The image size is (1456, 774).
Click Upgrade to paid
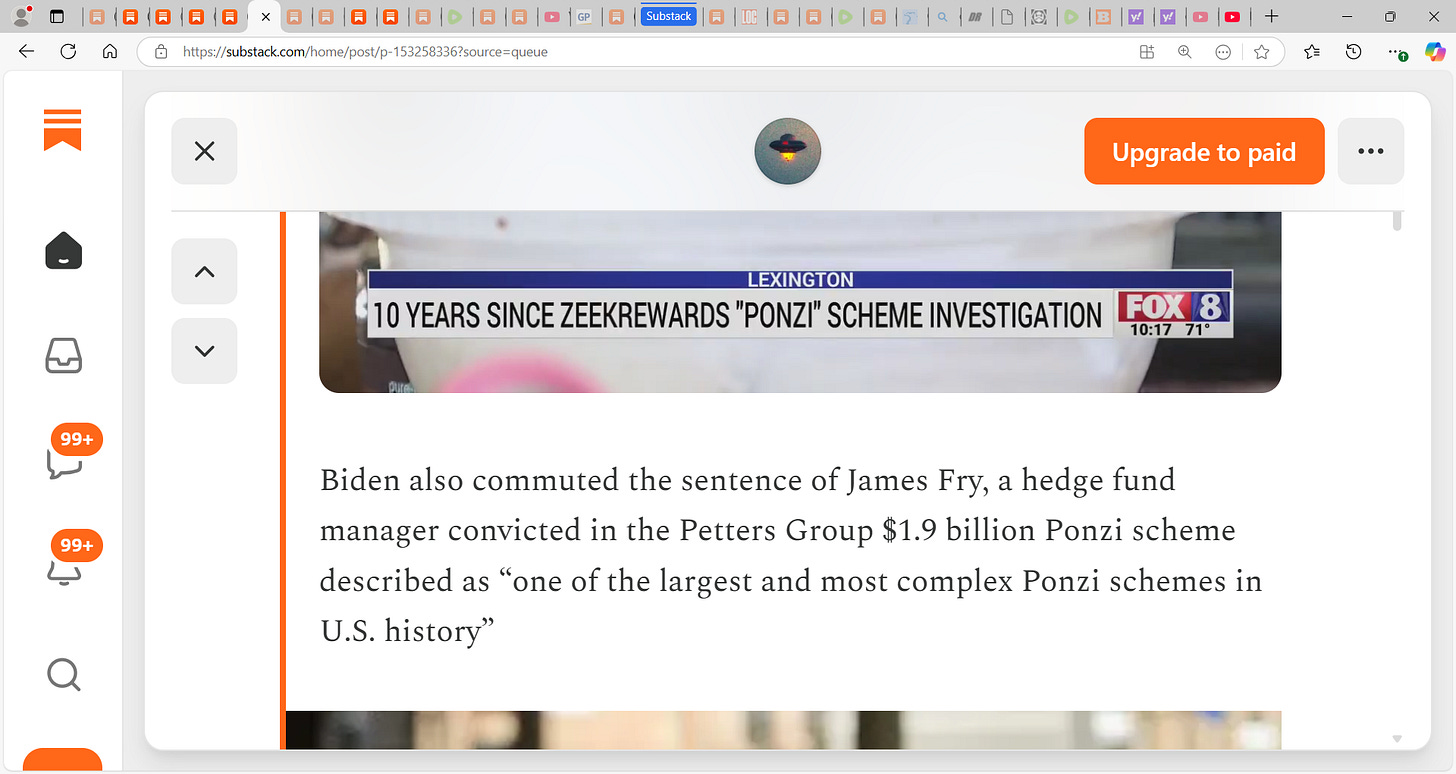tap(1204, 152)
